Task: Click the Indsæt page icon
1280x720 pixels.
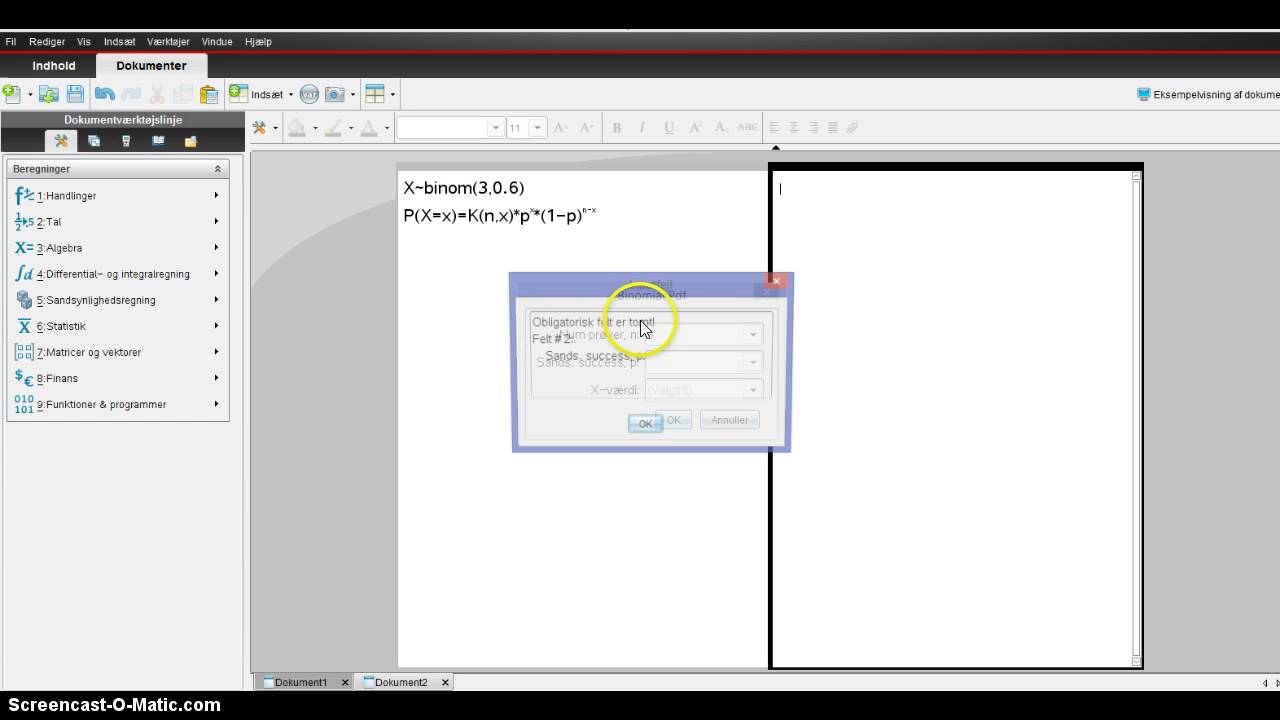Action: point(238,93)
